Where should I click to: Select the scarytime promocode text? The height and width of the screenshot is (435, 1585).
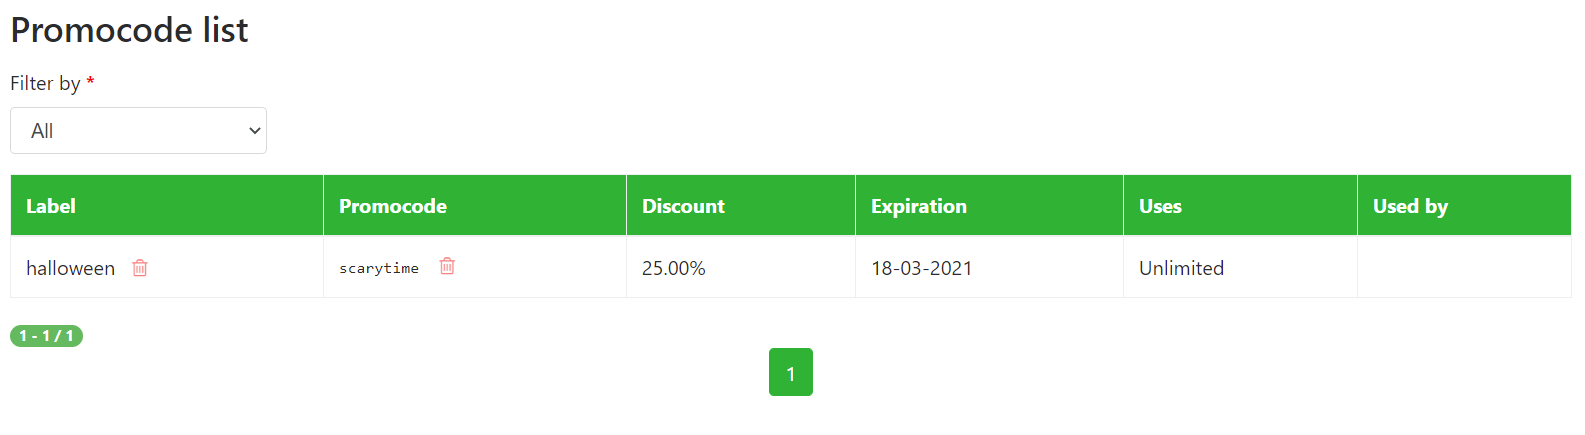click(379, 268)
